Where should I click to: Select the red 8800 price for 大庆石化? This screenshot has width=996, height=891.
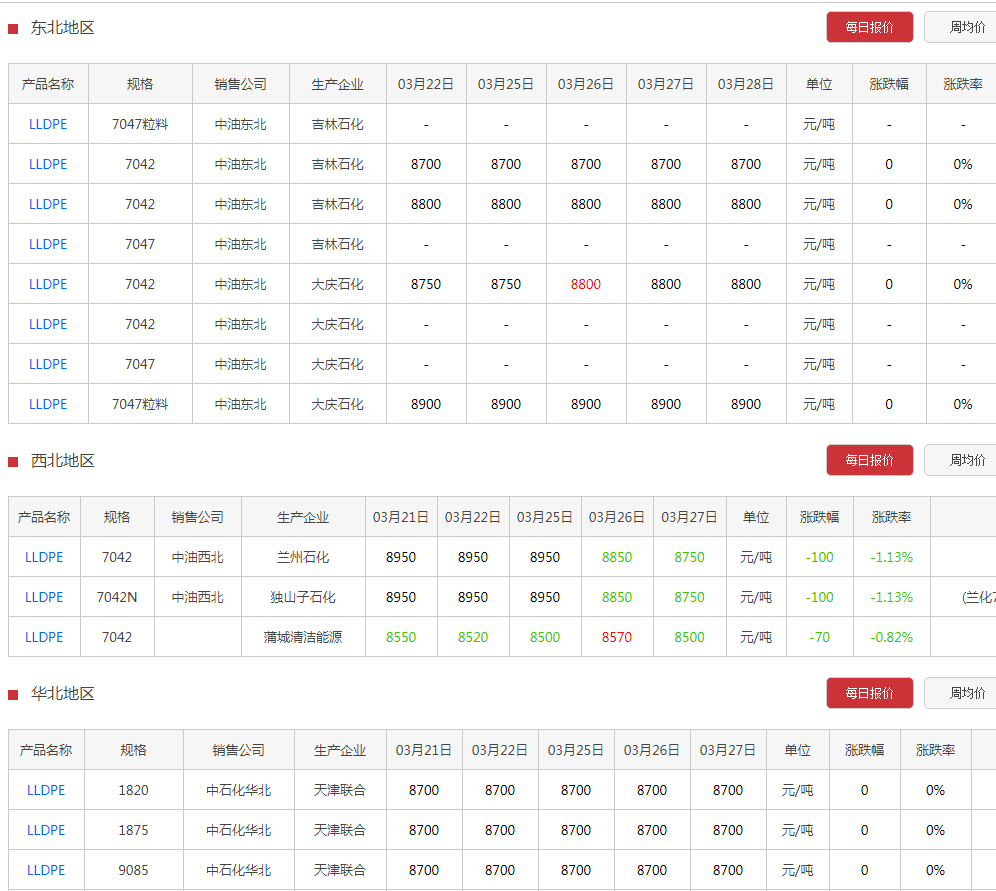[x=586, y=285]
